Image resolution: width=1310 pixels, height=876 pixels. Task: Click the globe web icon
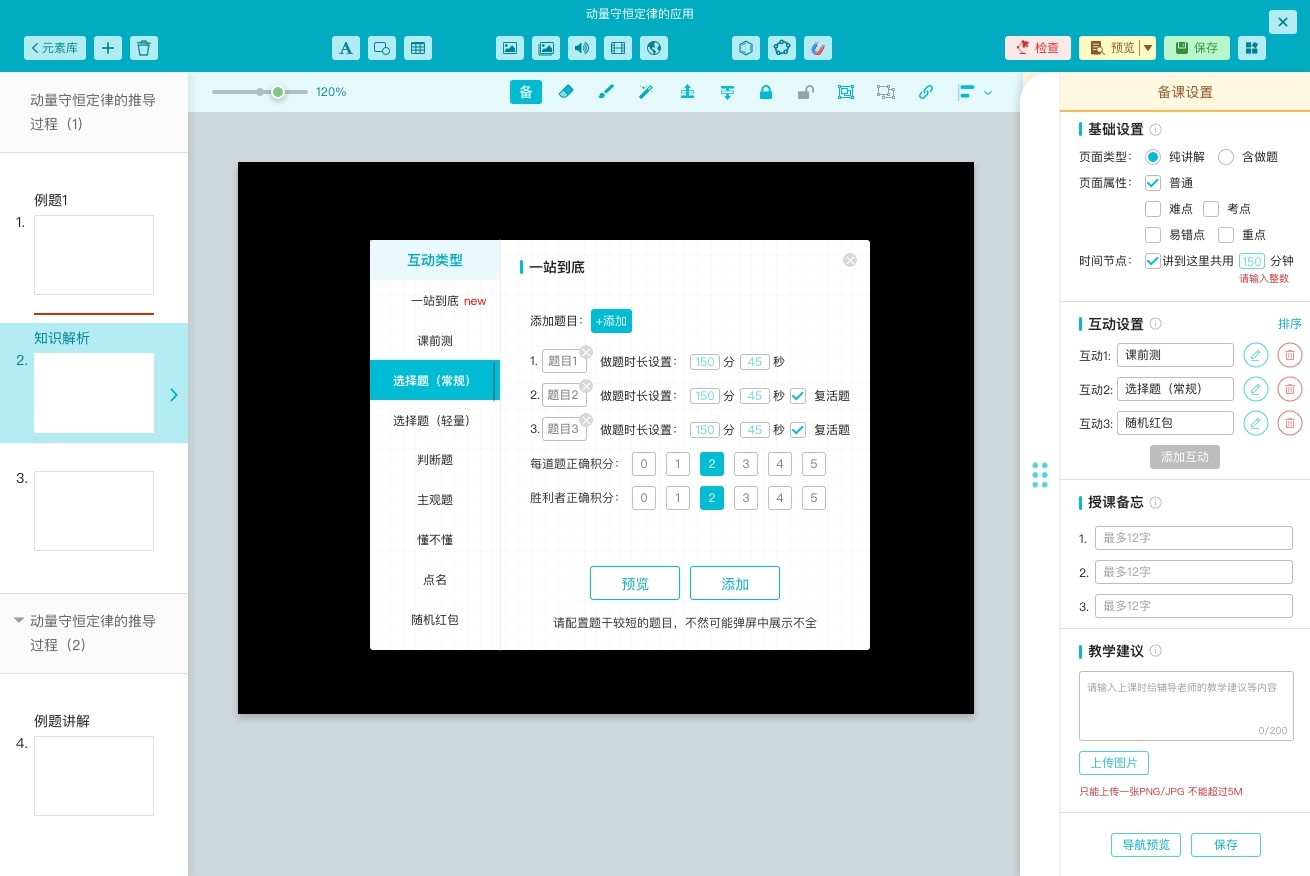click(x=653, y=48)
